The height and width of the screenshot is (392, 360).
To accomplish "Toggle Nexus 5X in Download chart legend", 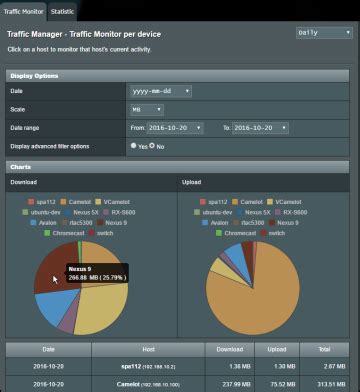I will [x=81, y=212].
